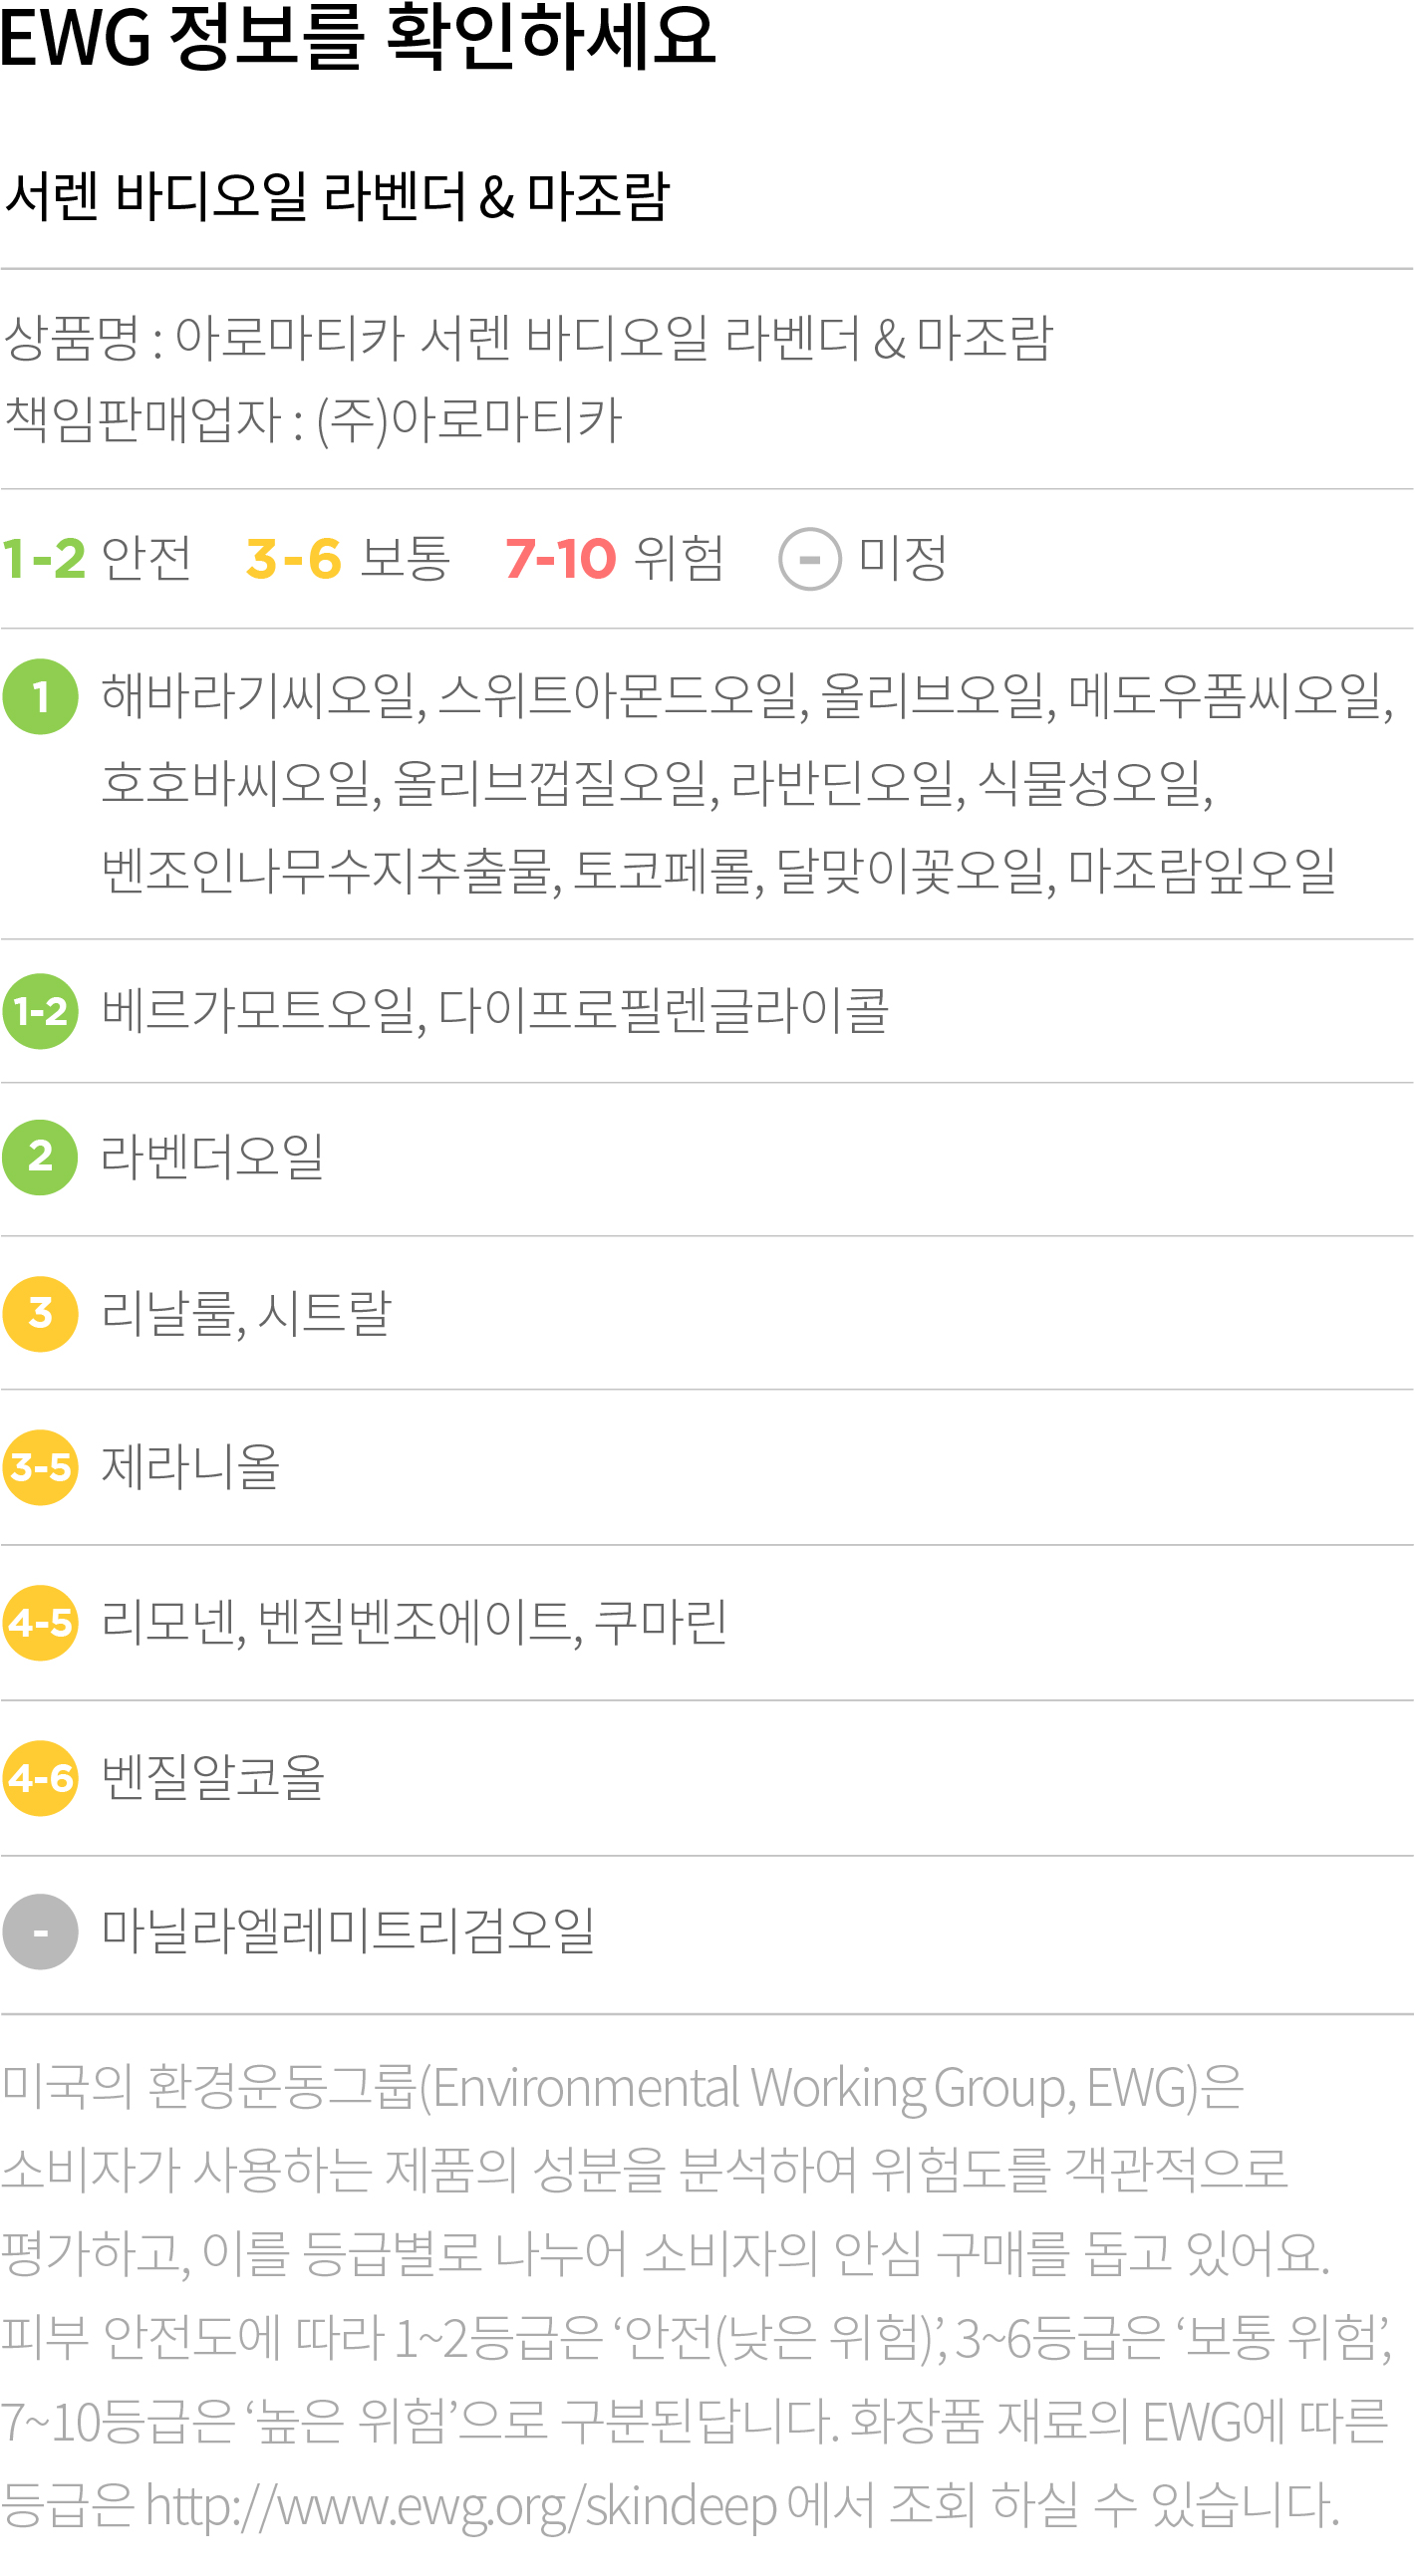The width and height of the screenshot is (1415, 2576).
Task: Select the 벤질알코올 ingredient
Action: pyautogui.click(x=213, y=1777)
